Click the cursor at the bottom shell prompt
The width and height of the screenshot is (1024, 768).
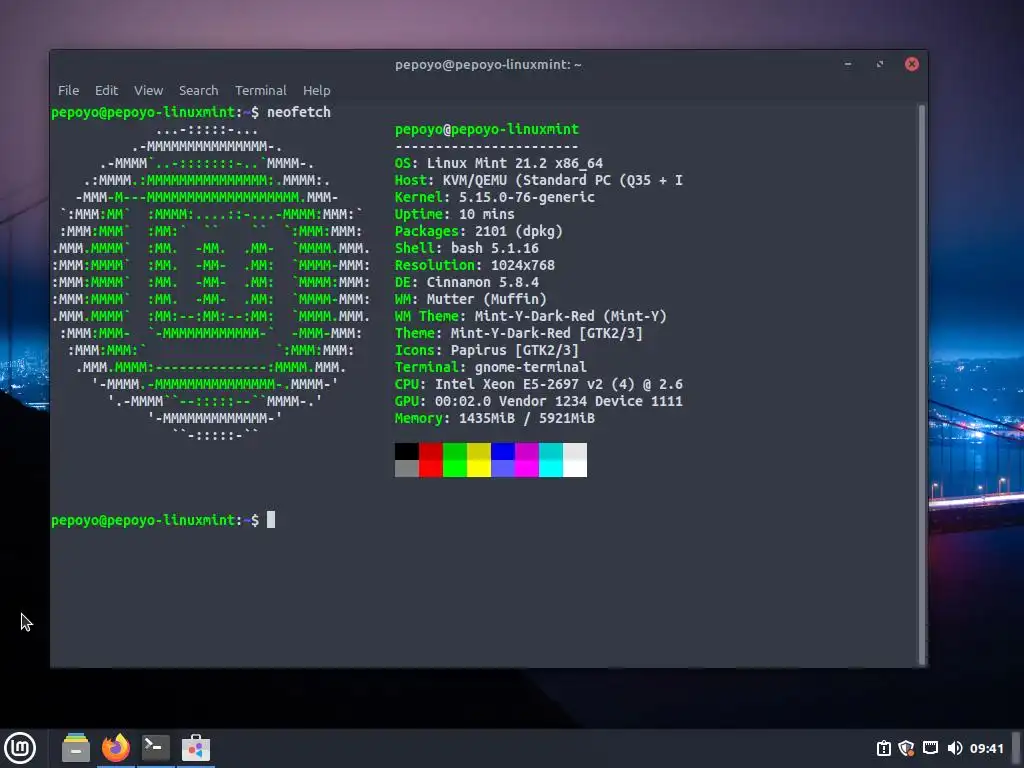pos(271,520)
